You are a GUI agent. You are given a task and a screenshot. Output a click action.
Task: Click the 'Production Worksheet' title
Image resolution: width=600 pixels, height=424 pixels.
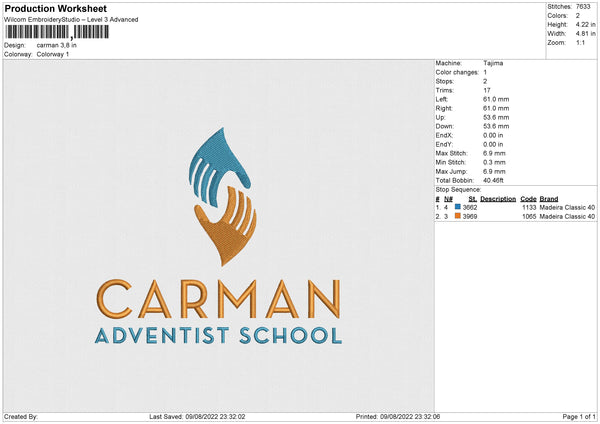[56, 9]
